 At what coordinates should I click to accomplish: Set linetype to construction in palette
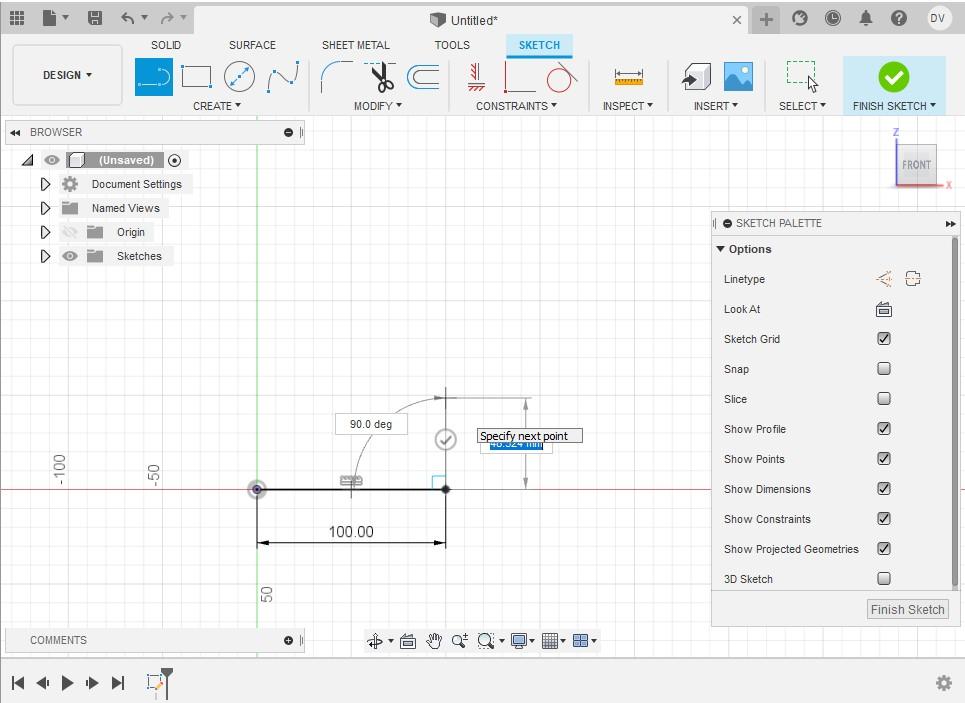tap(884, 279)
